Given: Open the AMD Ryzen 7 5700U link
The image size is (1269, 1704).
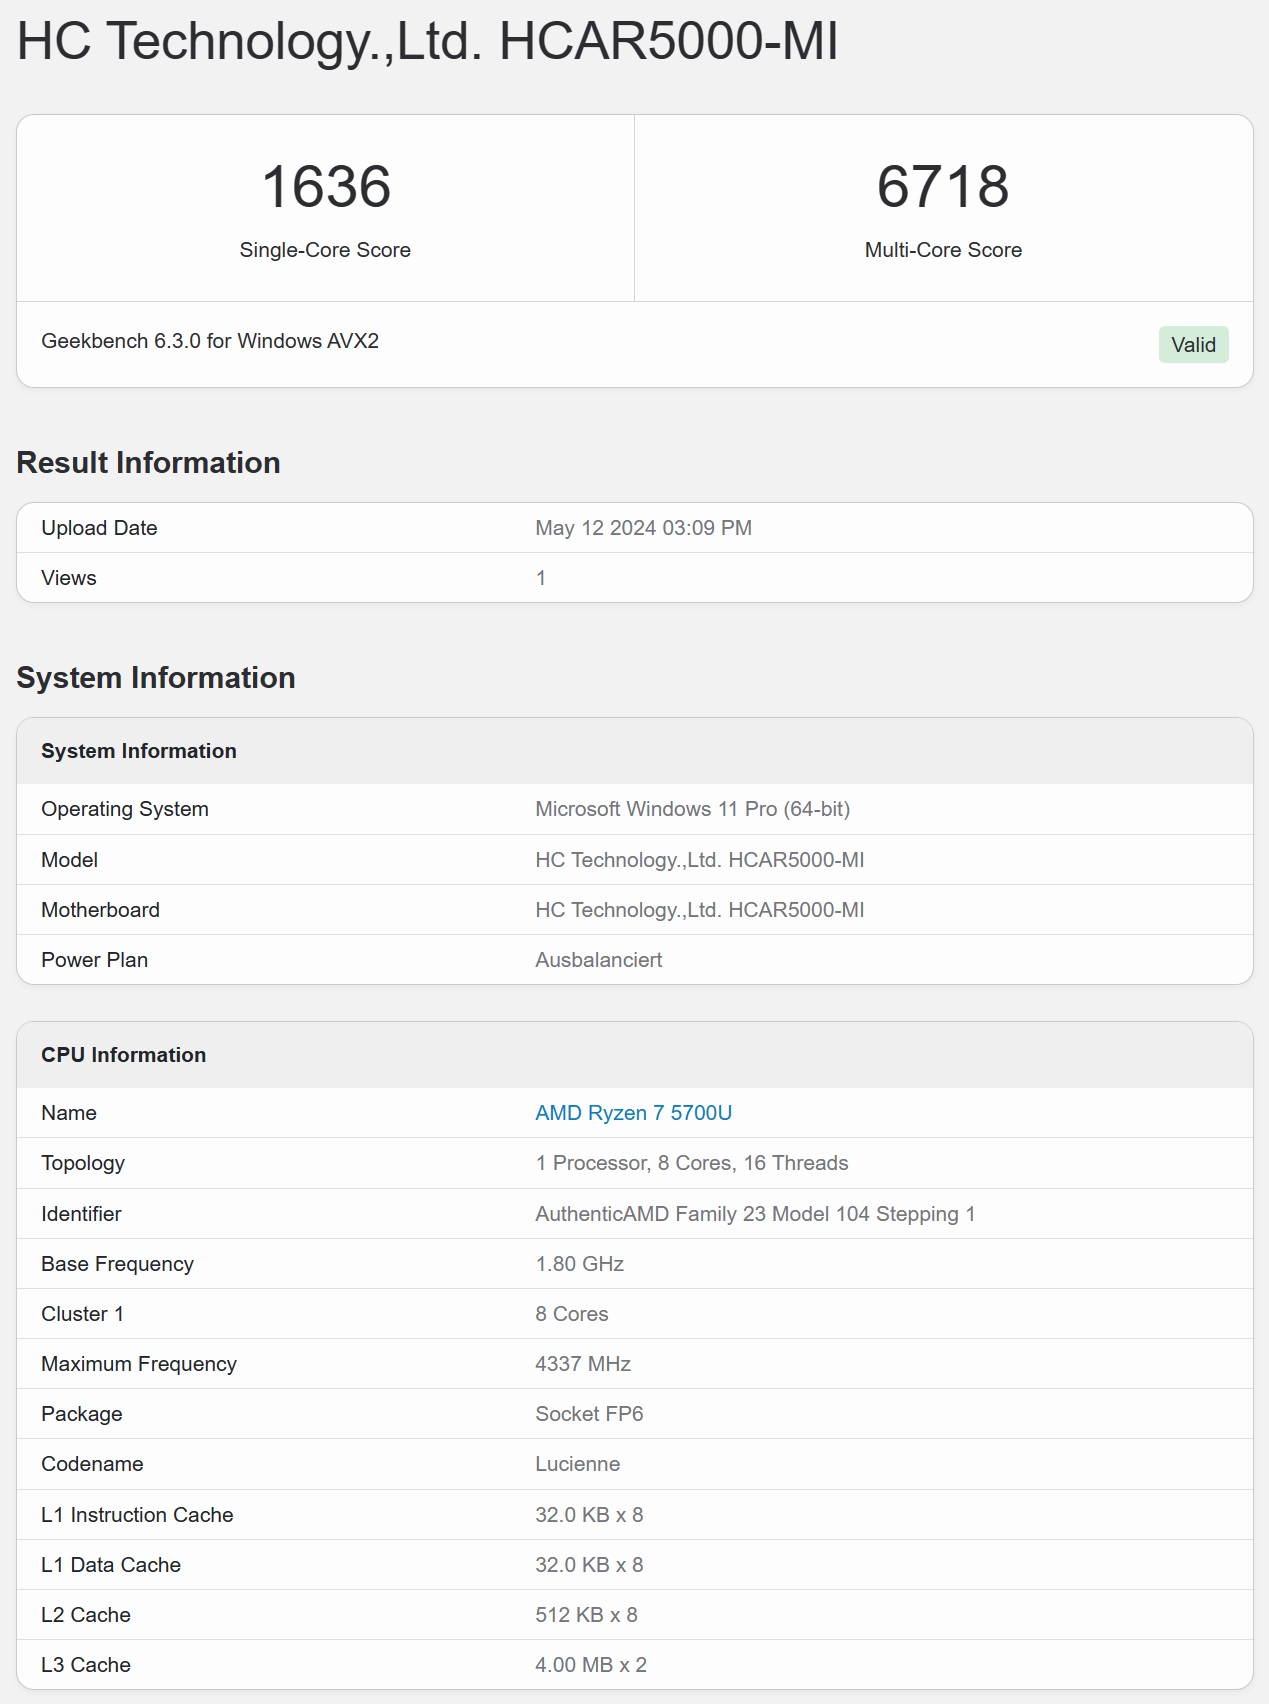Looking at the screenshot, I should 633,1113.
